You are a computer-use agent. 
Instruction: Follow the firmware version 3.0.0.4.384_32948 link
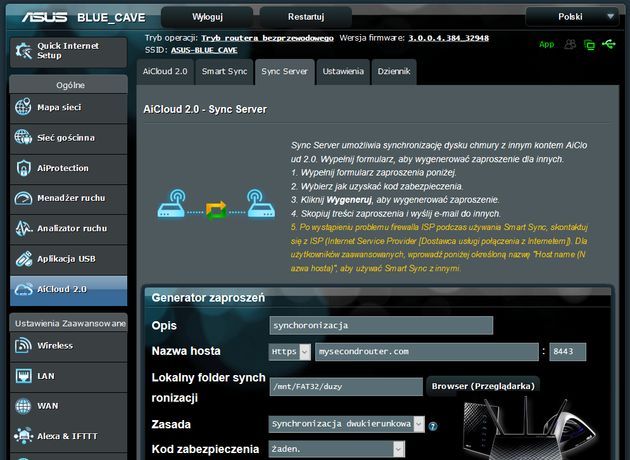coord(448,38)
